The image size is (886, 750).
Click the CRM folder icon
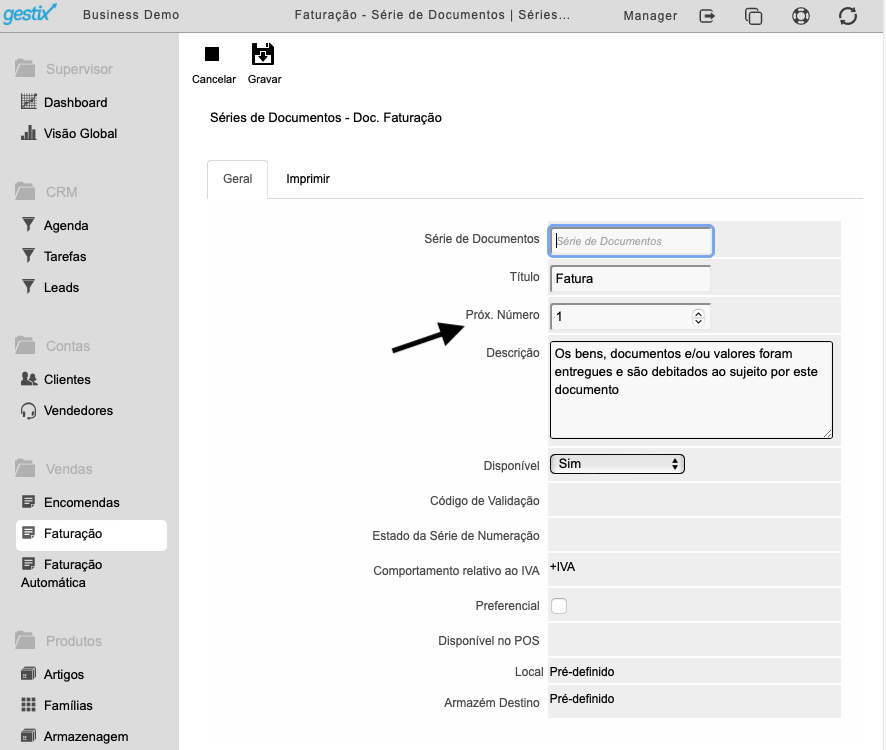pos(25,192)
